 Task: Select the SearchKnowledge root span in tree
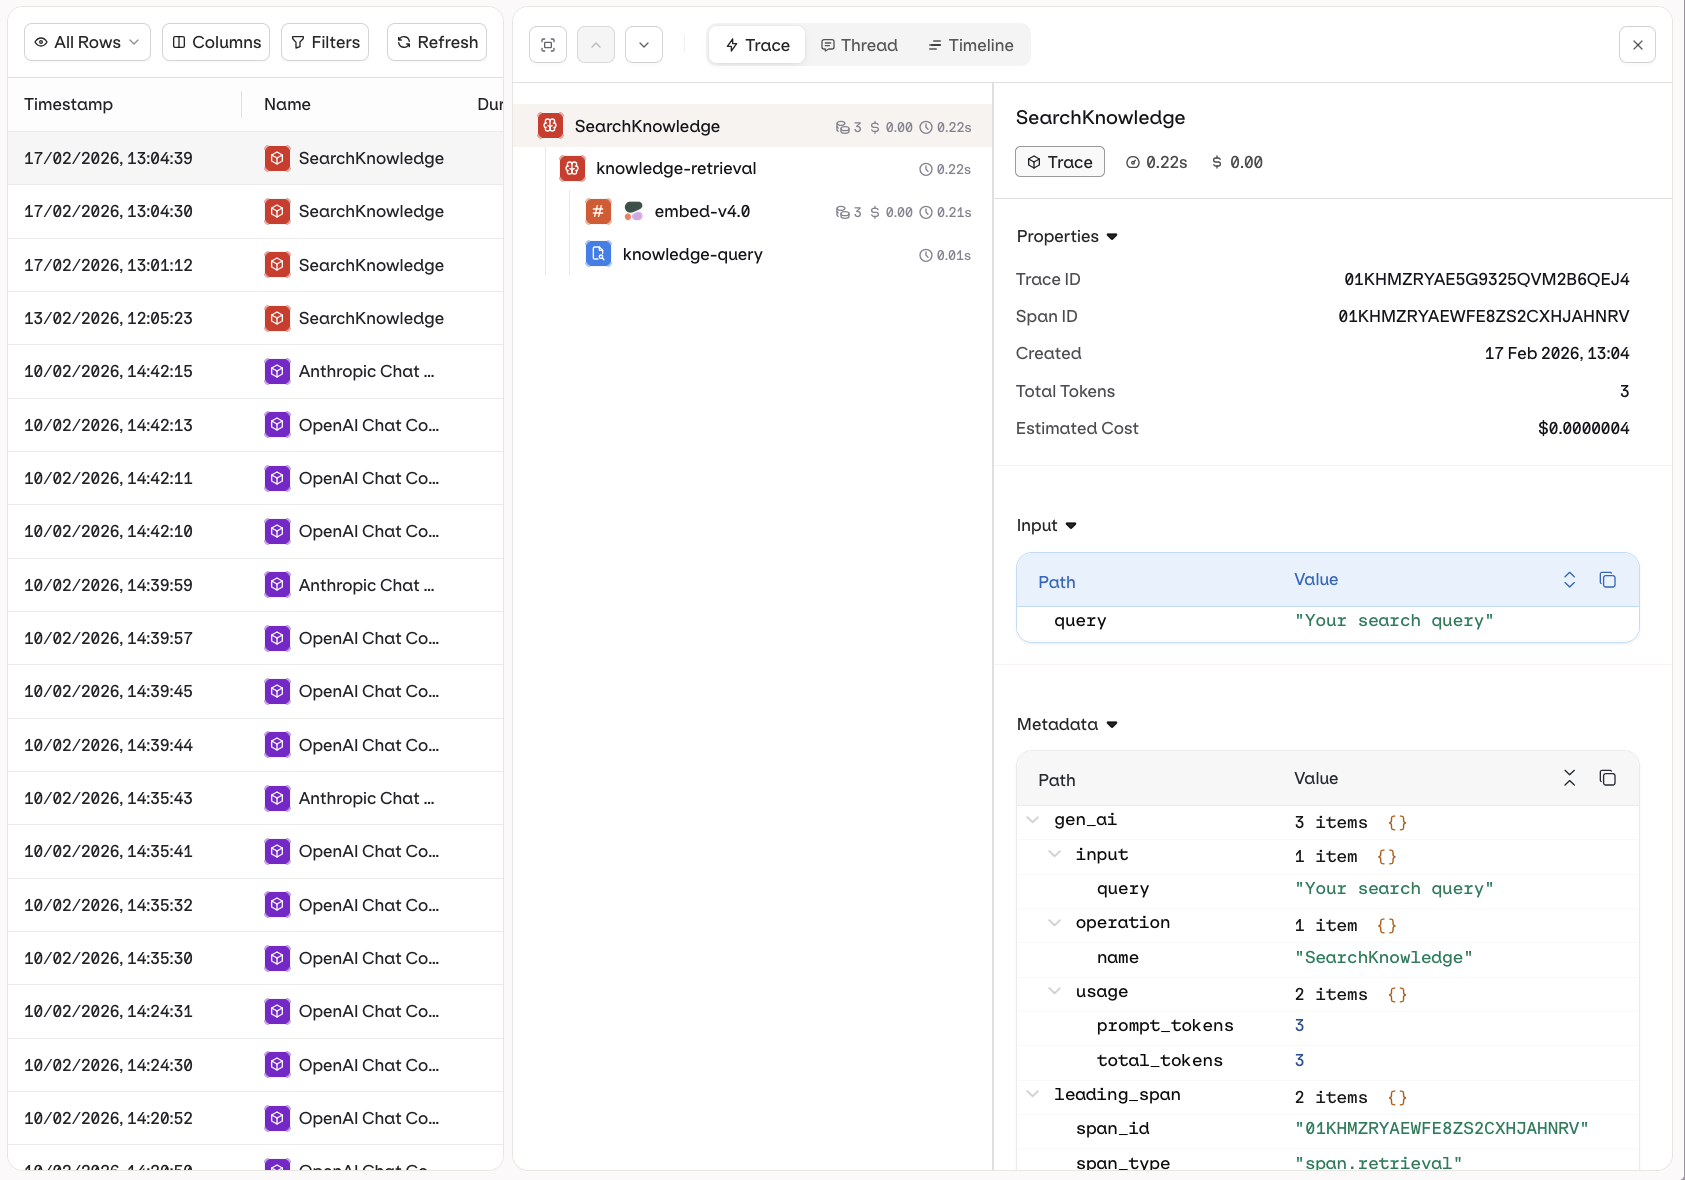[x=753, y=126]
